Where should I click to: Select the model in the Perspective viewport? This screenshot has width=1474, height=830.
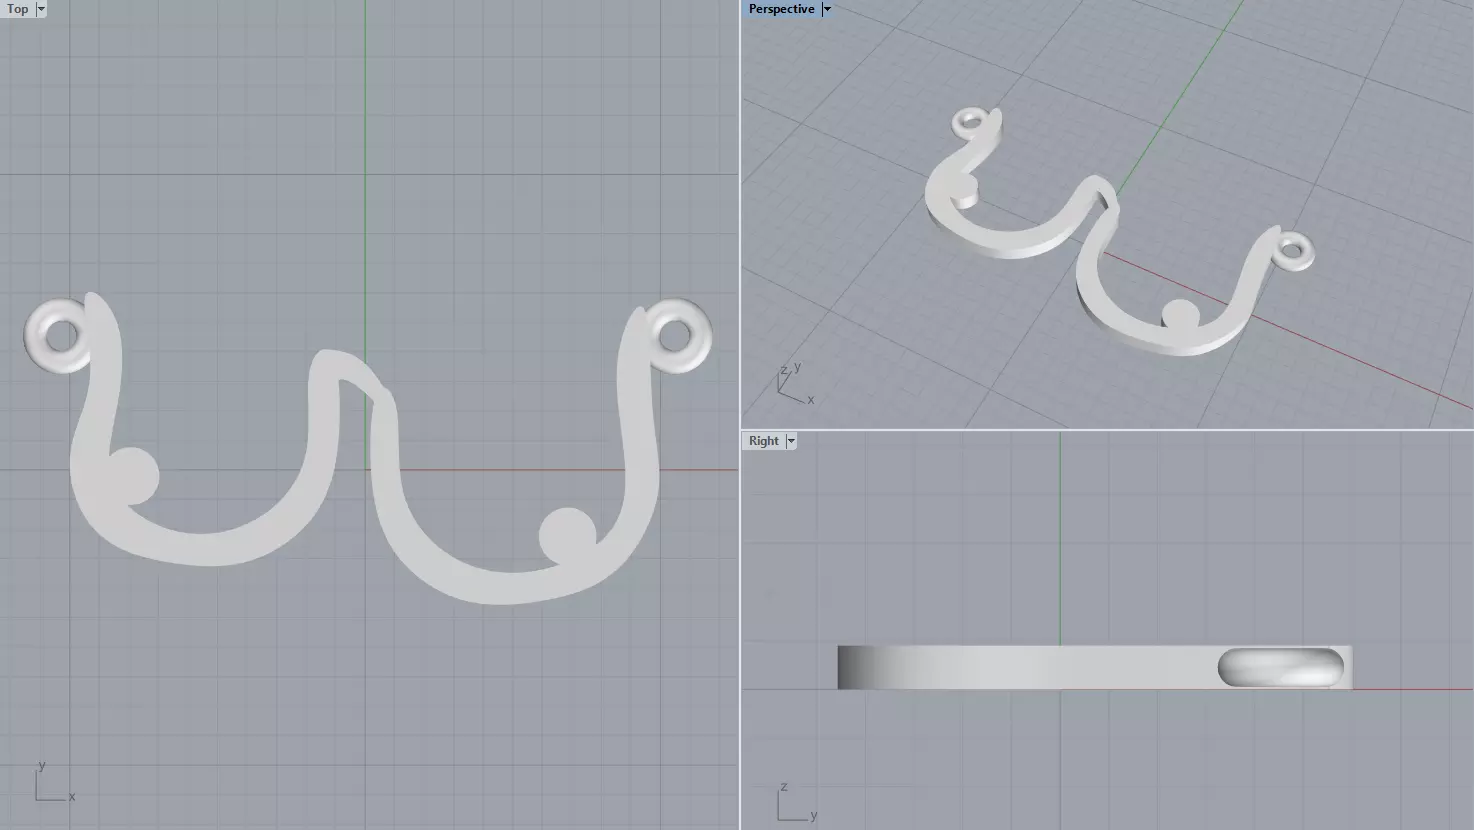pos(1119,232)
